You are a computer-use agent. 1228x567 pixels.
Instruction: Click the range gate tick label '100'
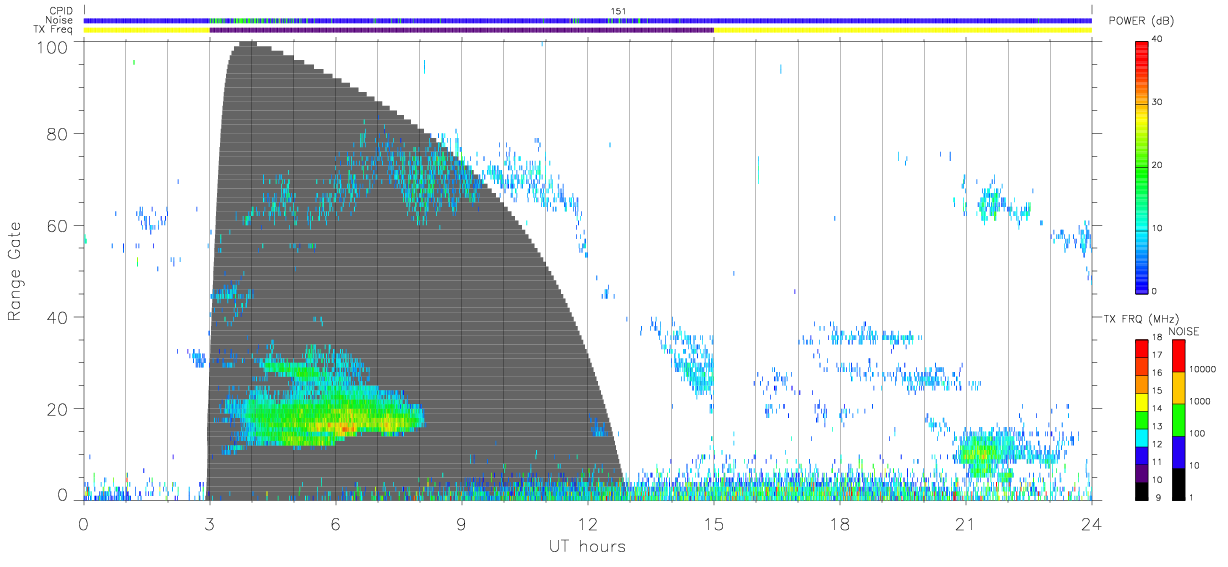tap(52, 46)
